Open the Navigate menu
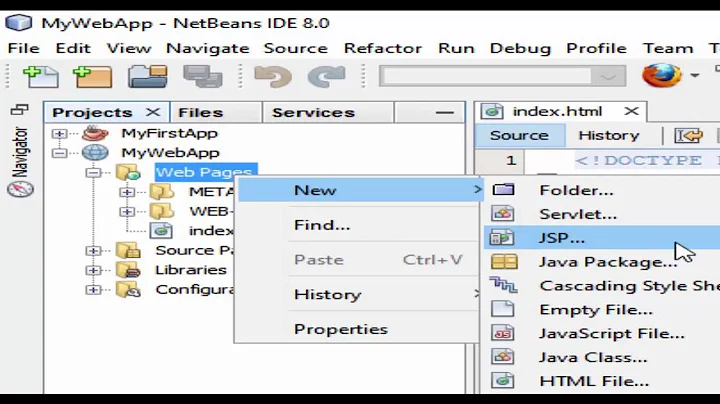 pos(208,48)
